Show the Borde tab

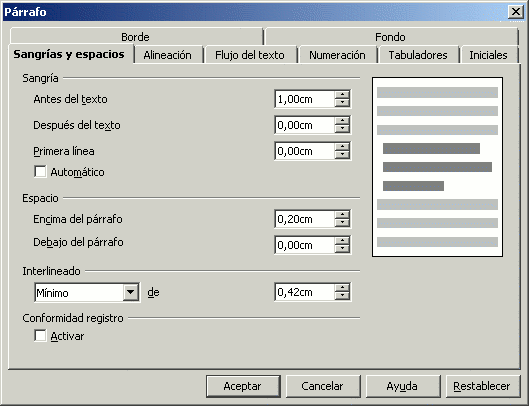(x=136, y=36)
